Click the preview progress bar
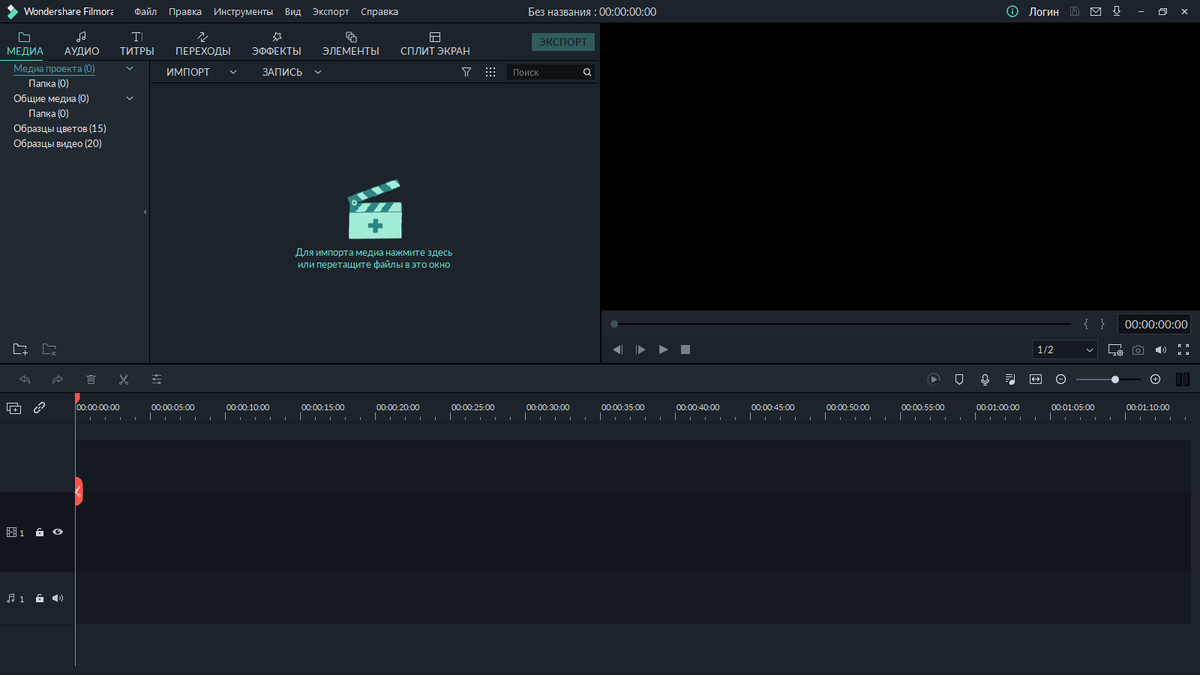The width and height of the screenshot is (1200, 675). point(841,324)
